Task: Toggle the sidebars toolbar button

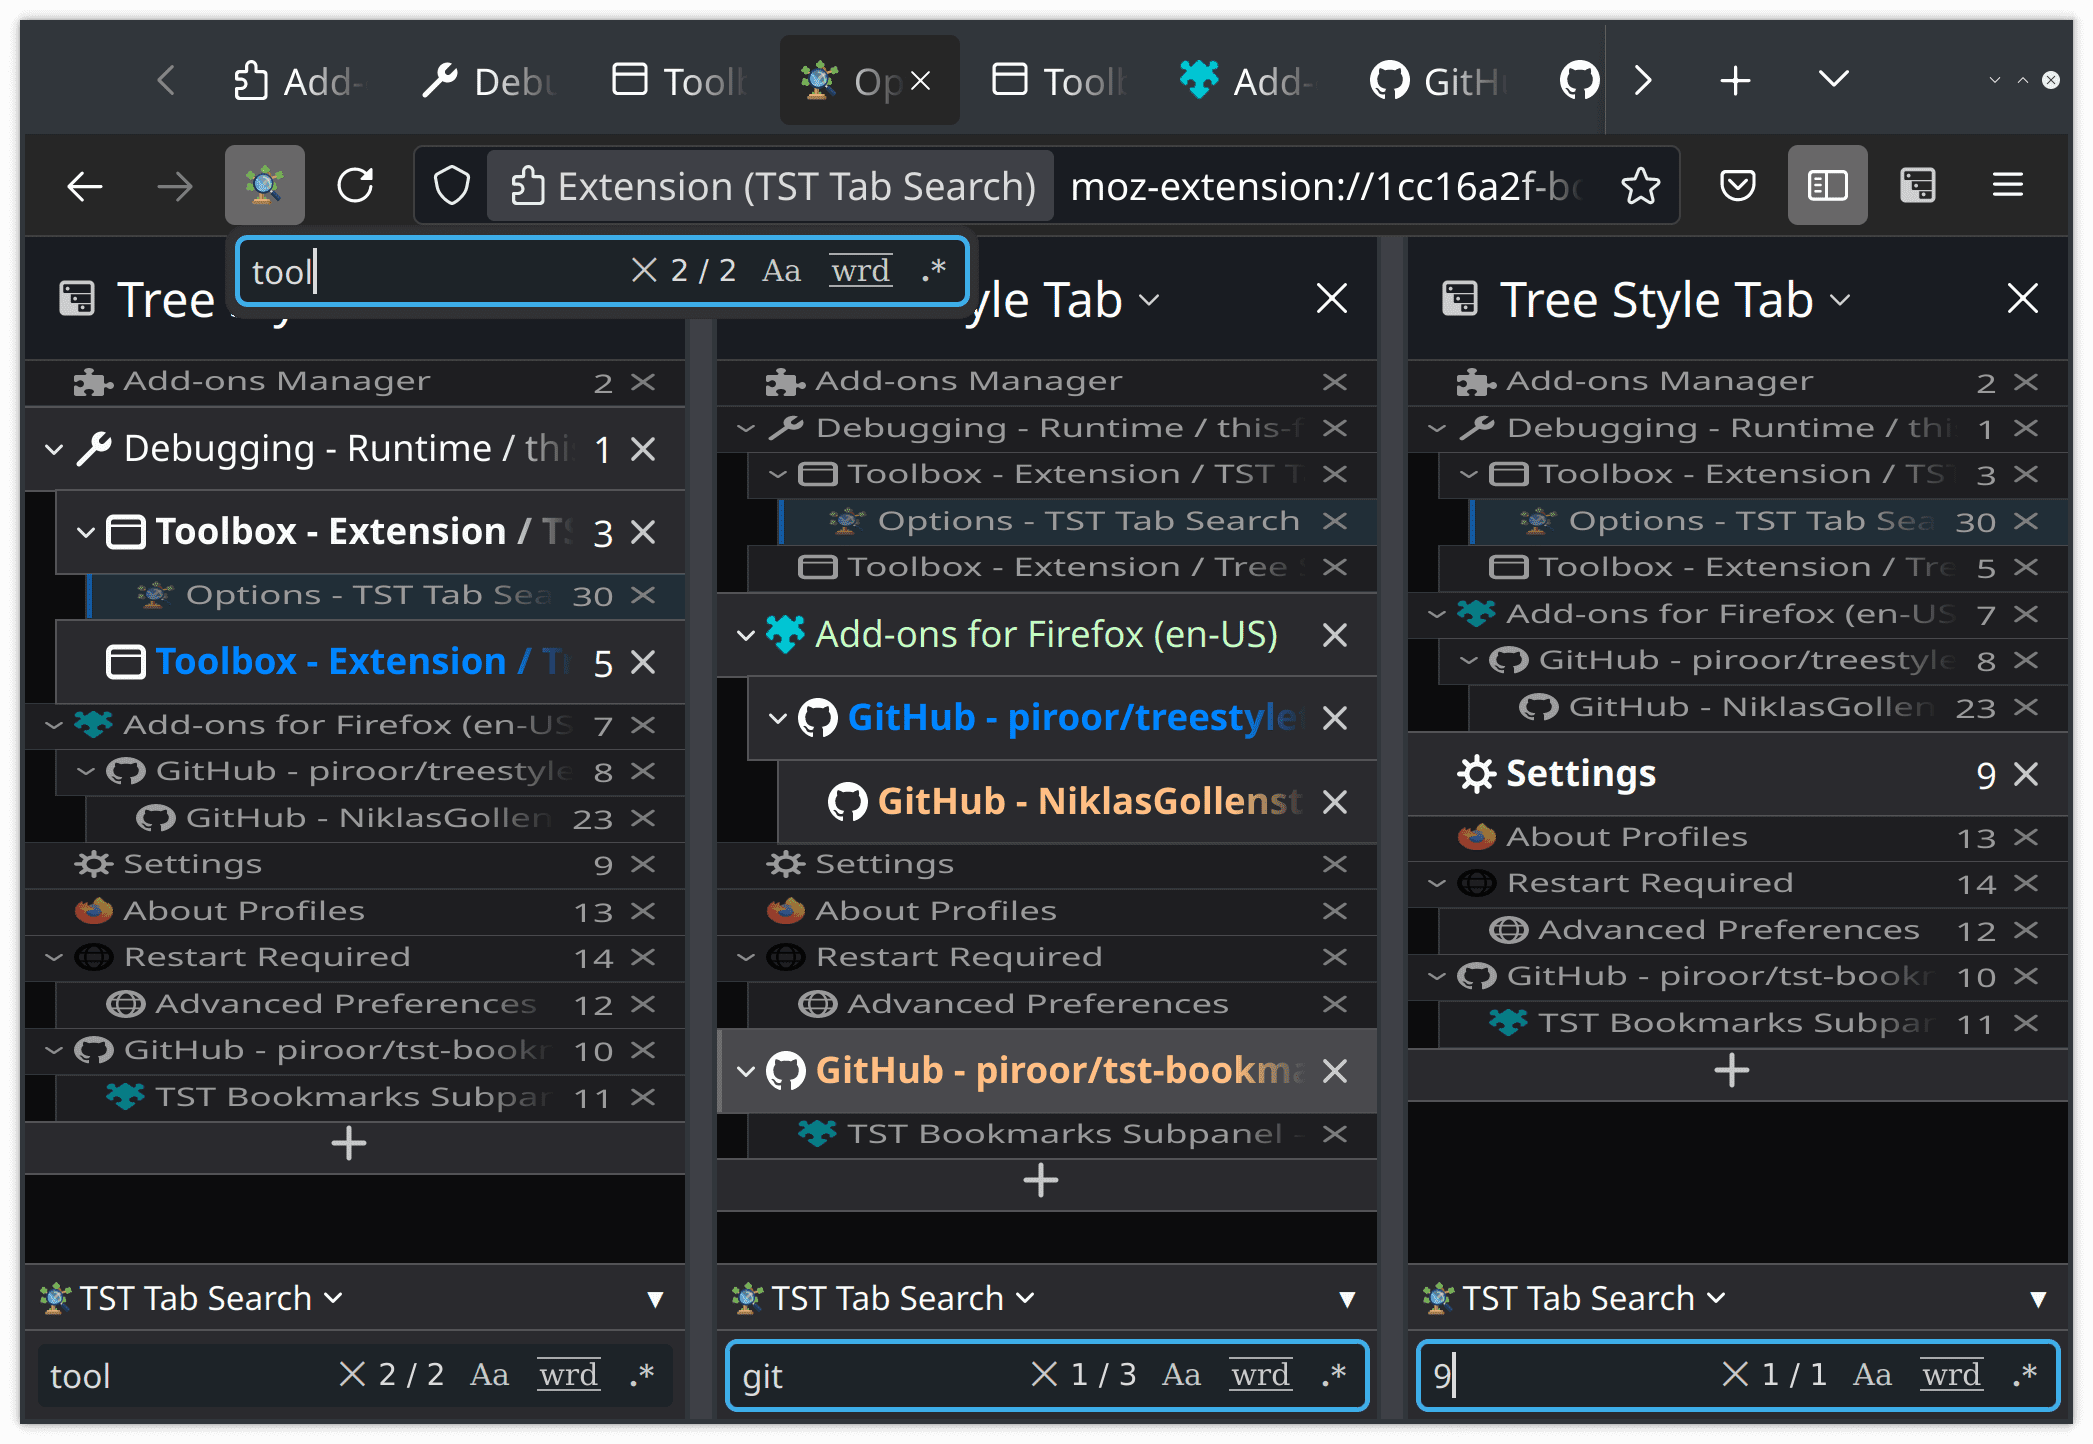Action: click(x=1827, y=186)
